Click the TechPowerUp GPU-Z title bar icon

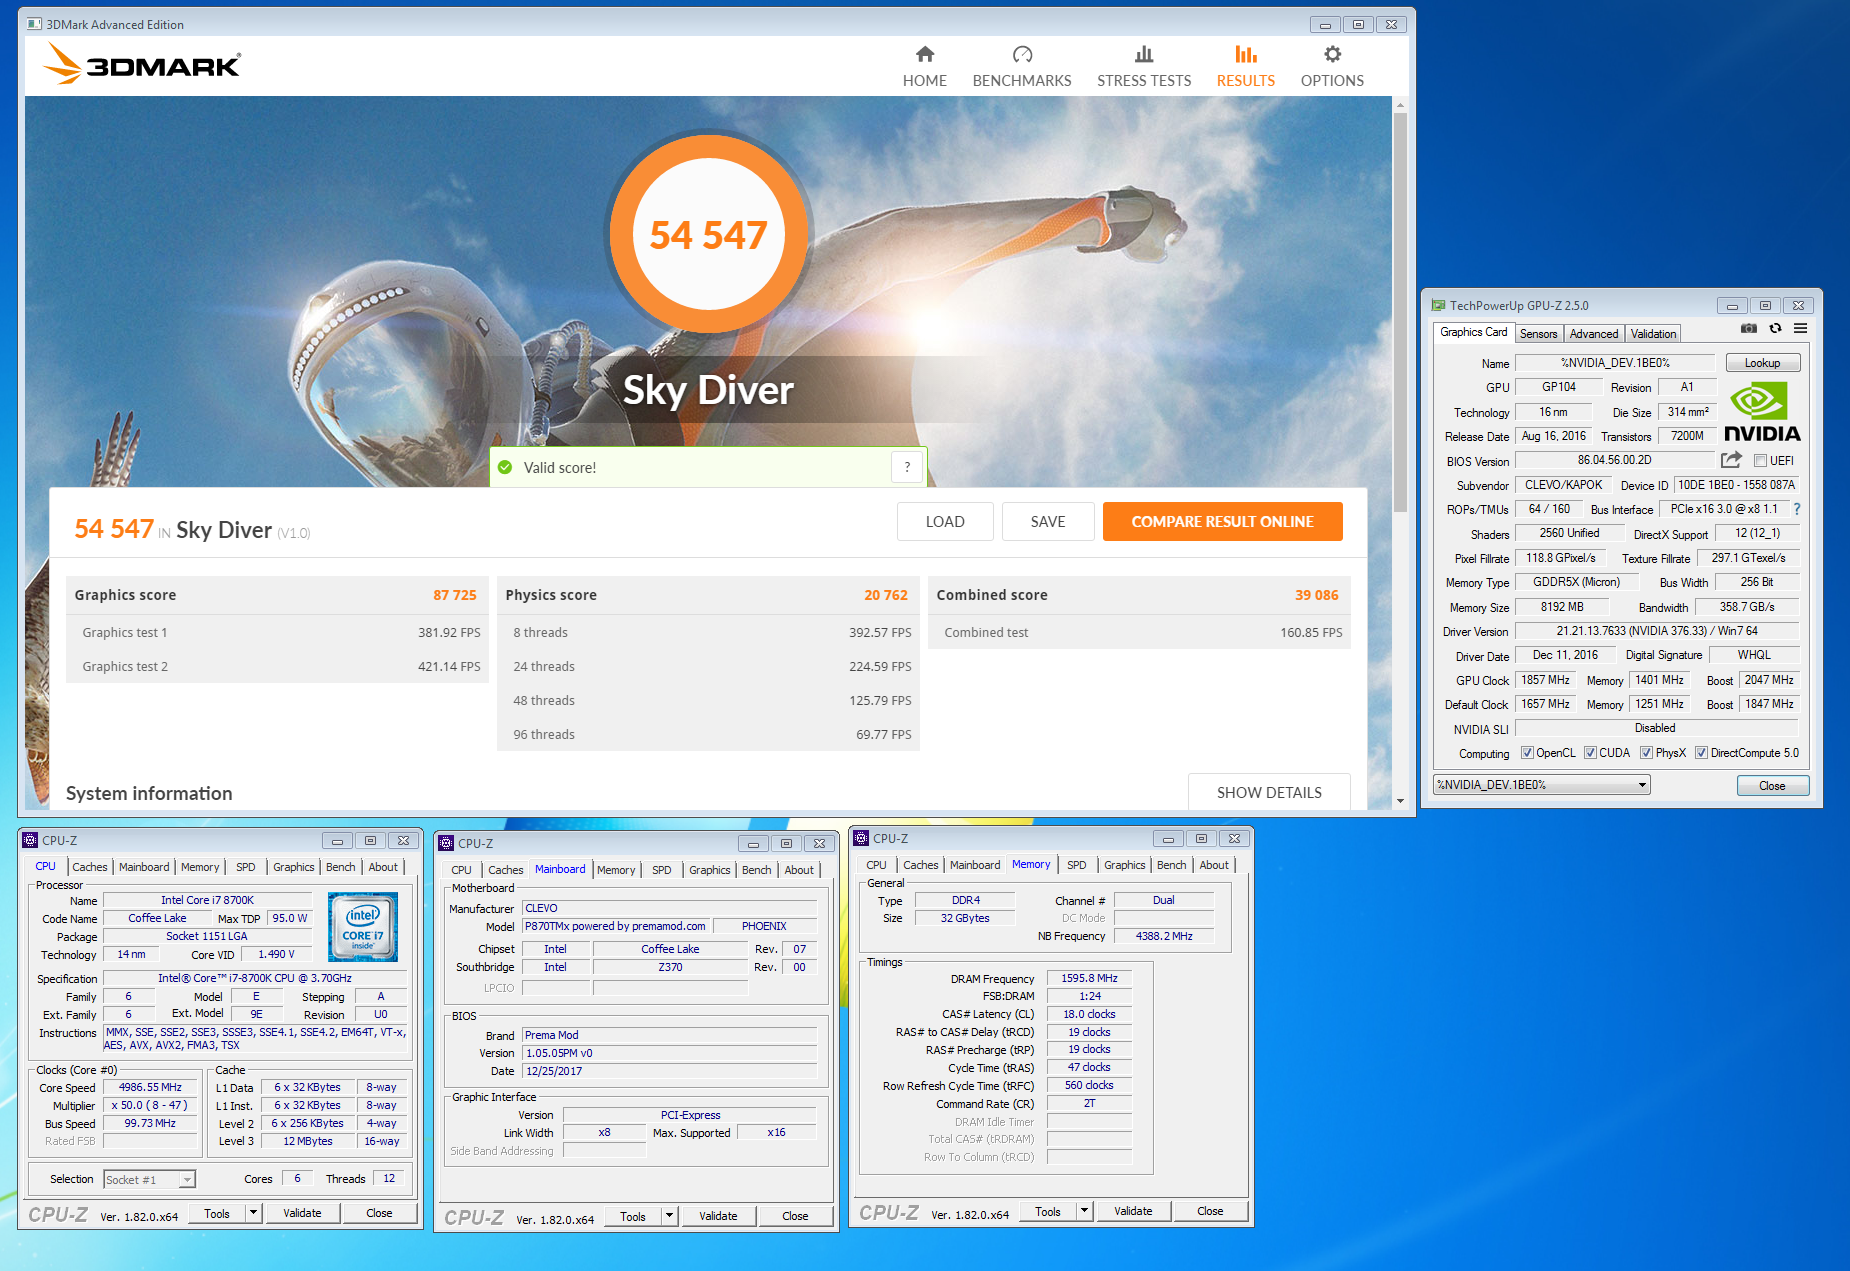[1438, 305]
